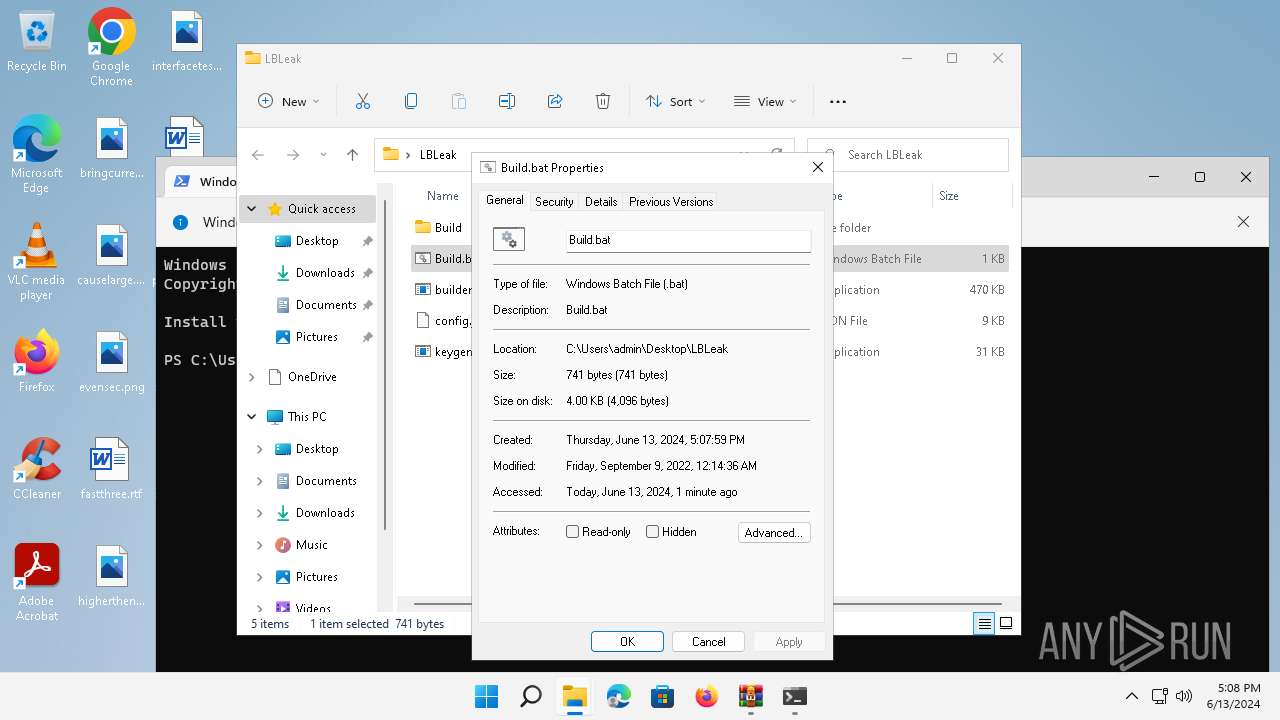Click the Copy icon in Explorer toolbar
1280x720 pixels.
coord(411,101)
